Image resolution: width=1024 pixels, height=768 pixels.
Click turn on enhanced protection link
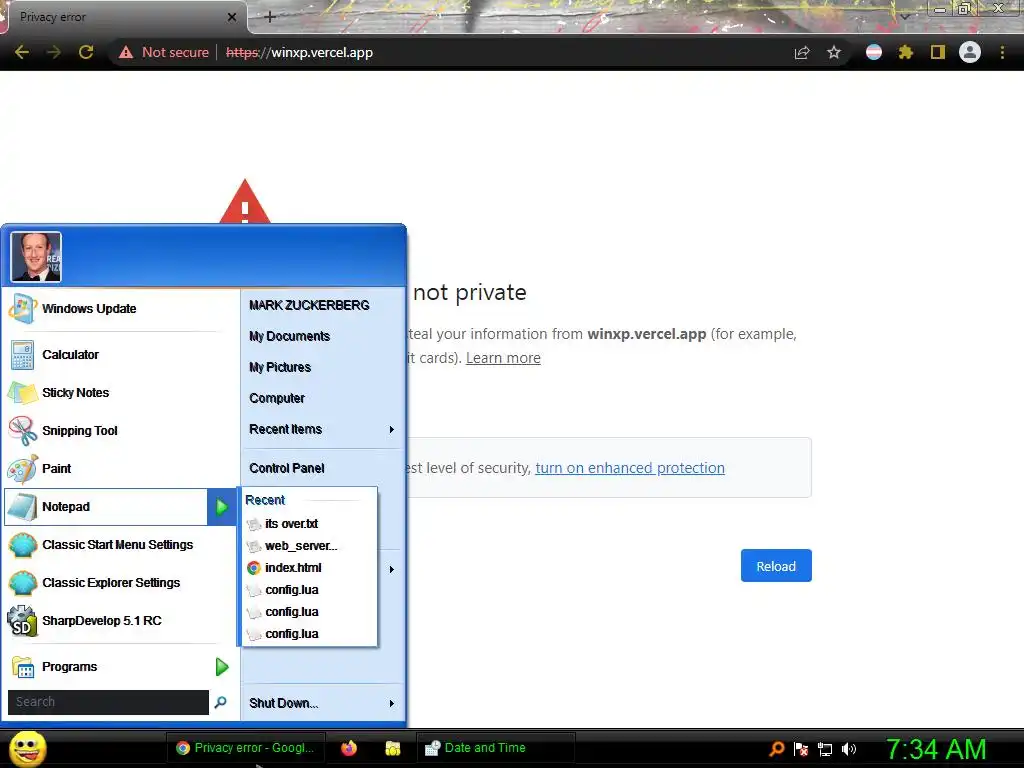(x=630, y=468)
